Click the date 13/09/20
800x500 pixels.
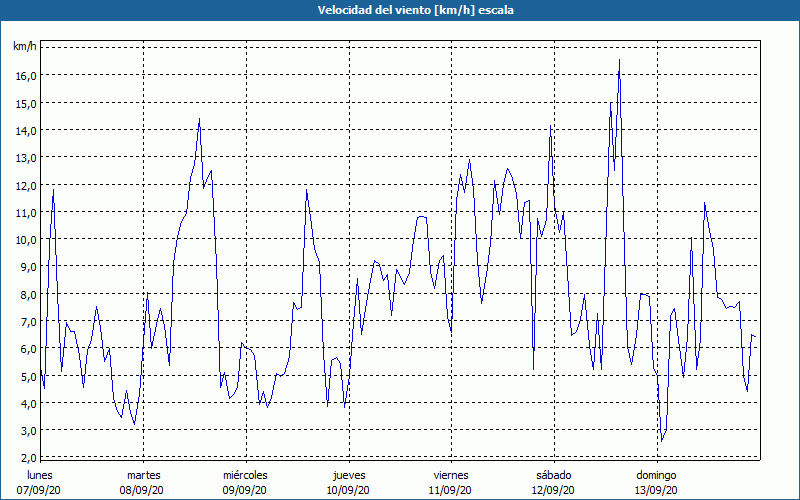pyautogui.click(x=656, y=490)
